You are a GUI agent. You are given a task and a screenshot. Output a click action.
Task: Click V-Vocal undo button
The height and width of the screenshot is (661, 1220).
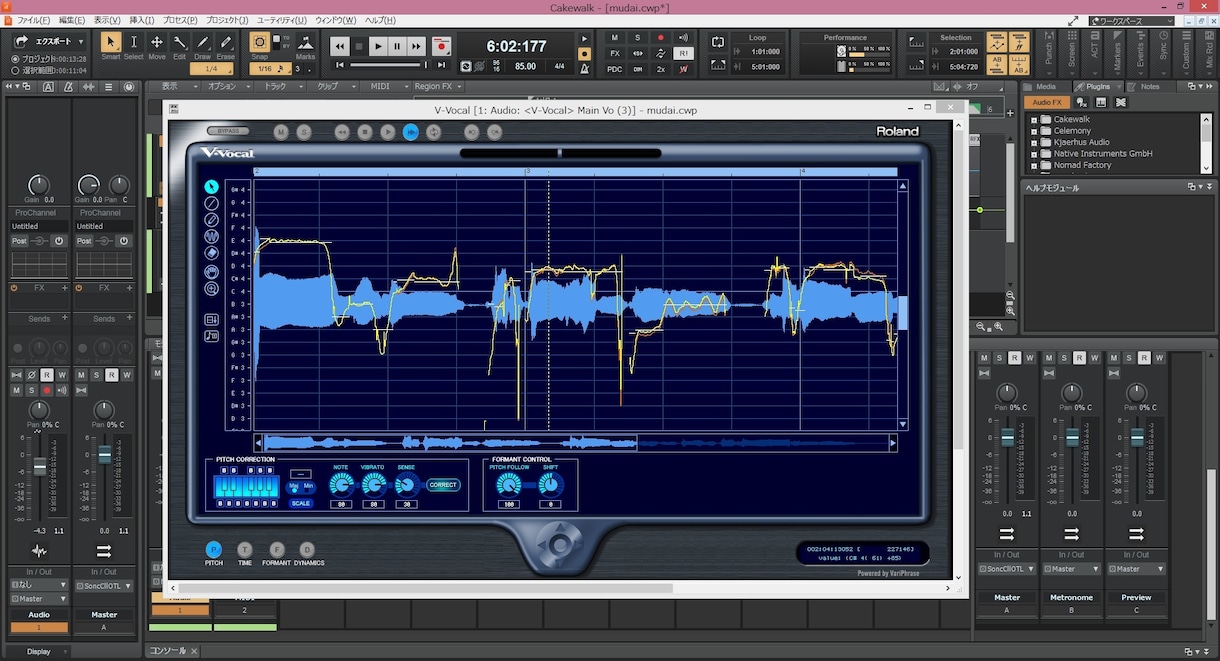pyautogui.click(x=472, y=132)
